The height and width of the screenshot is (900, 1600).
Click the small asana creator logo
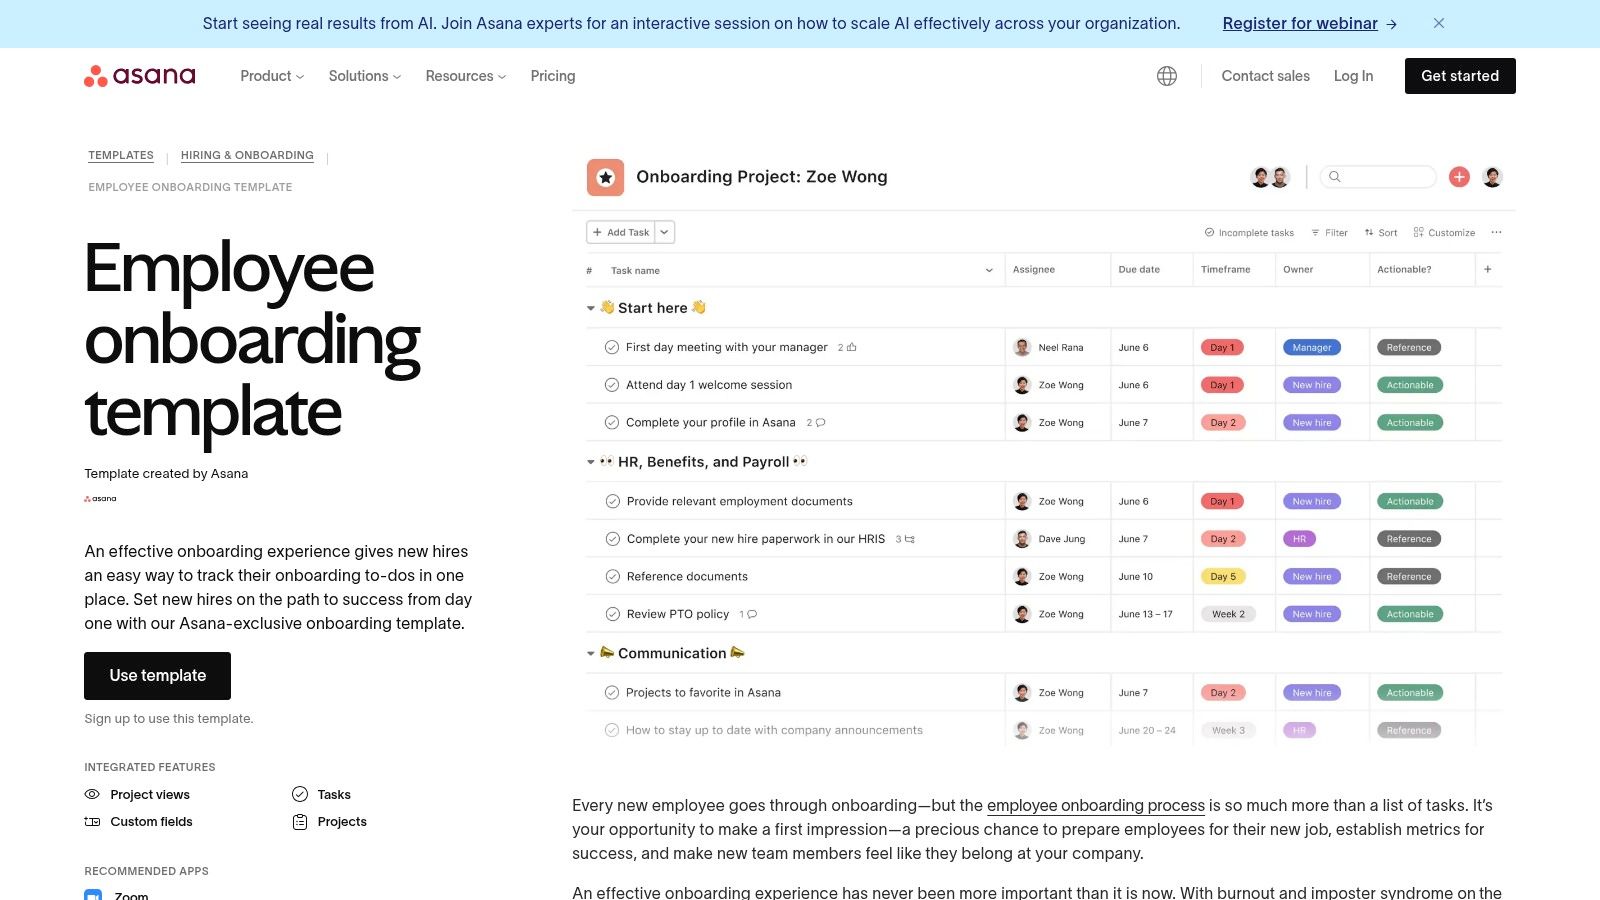tap(100, 498)
